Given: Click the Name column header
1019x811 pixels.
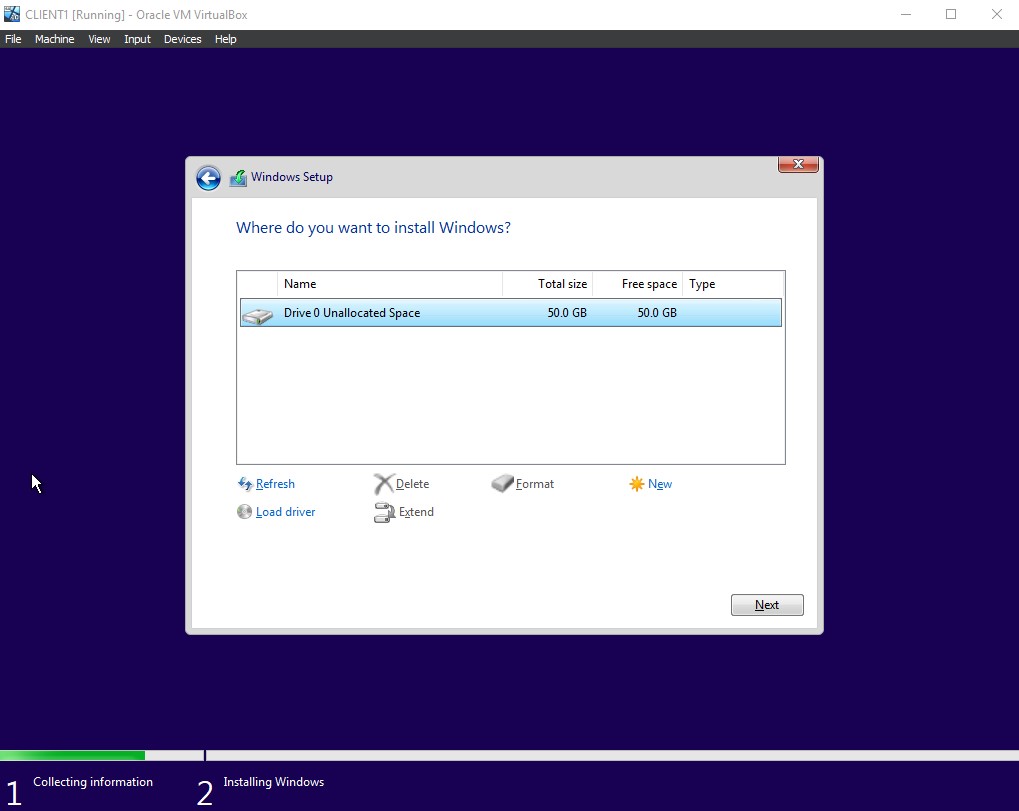Looking at the screenshot, I should pyautogui.click(x=390, y=284).
